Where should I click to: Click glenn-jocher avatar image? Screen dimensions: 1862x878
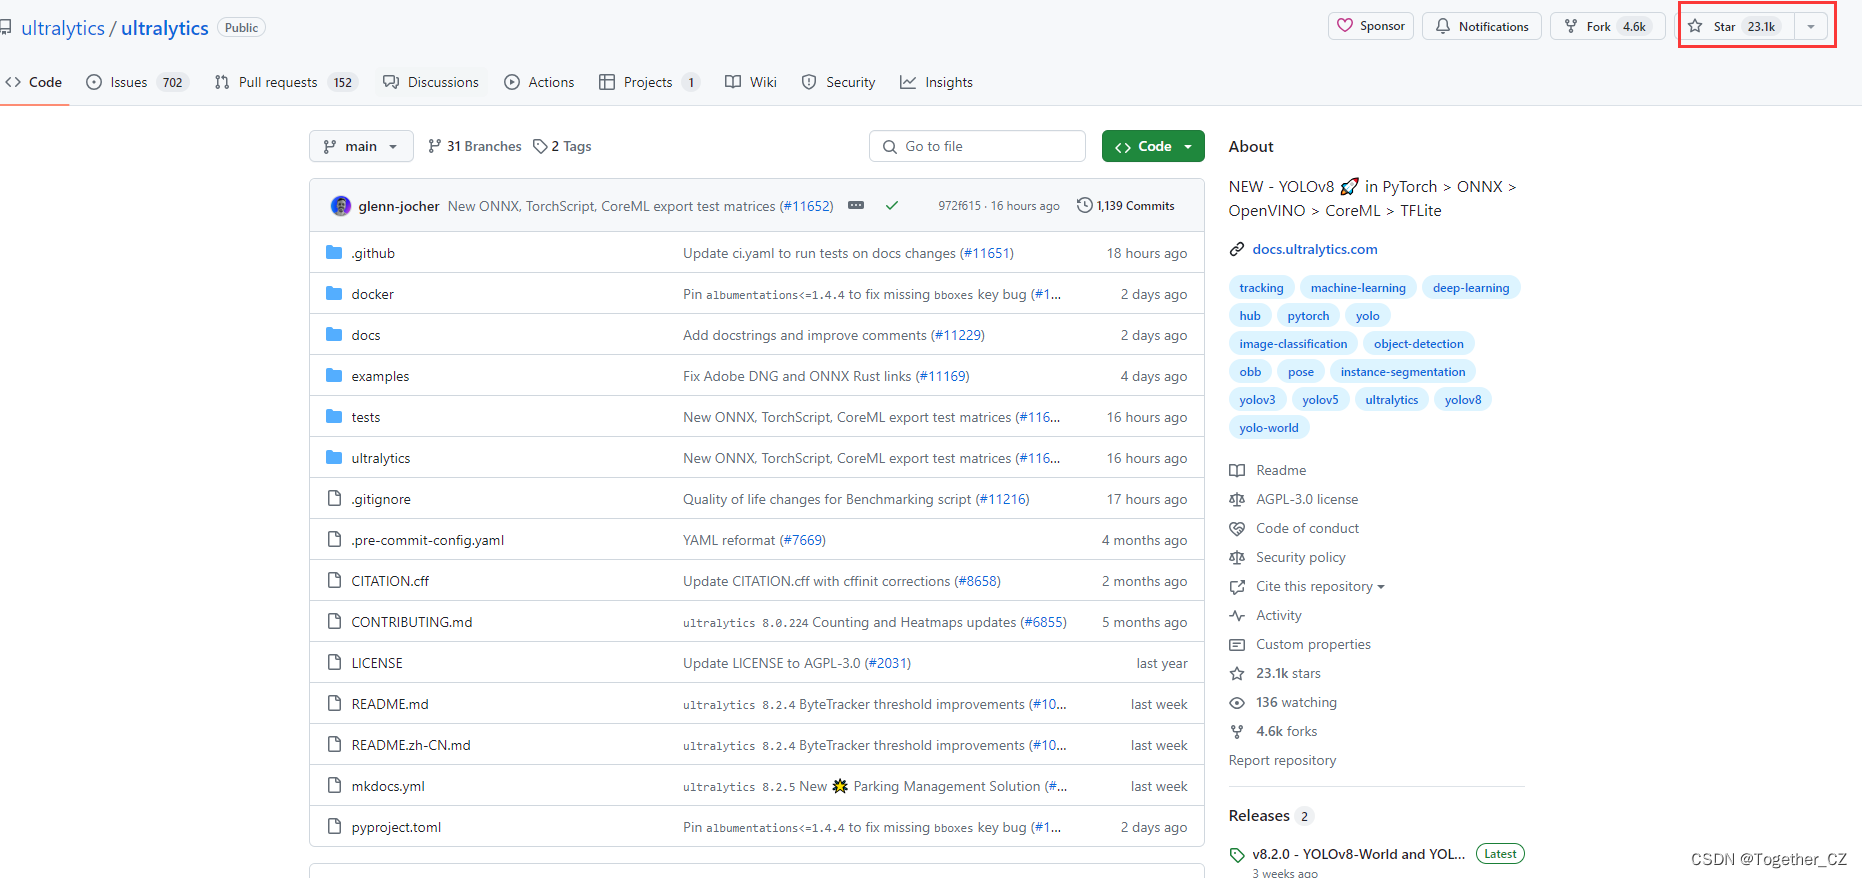click(x=341, y=206)
